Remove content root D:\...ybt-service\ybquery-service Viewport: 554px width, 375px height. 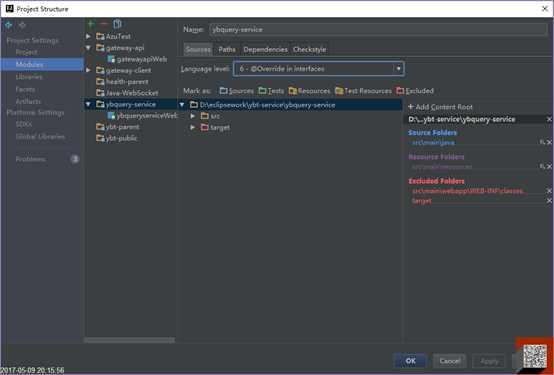pos(549,119)
